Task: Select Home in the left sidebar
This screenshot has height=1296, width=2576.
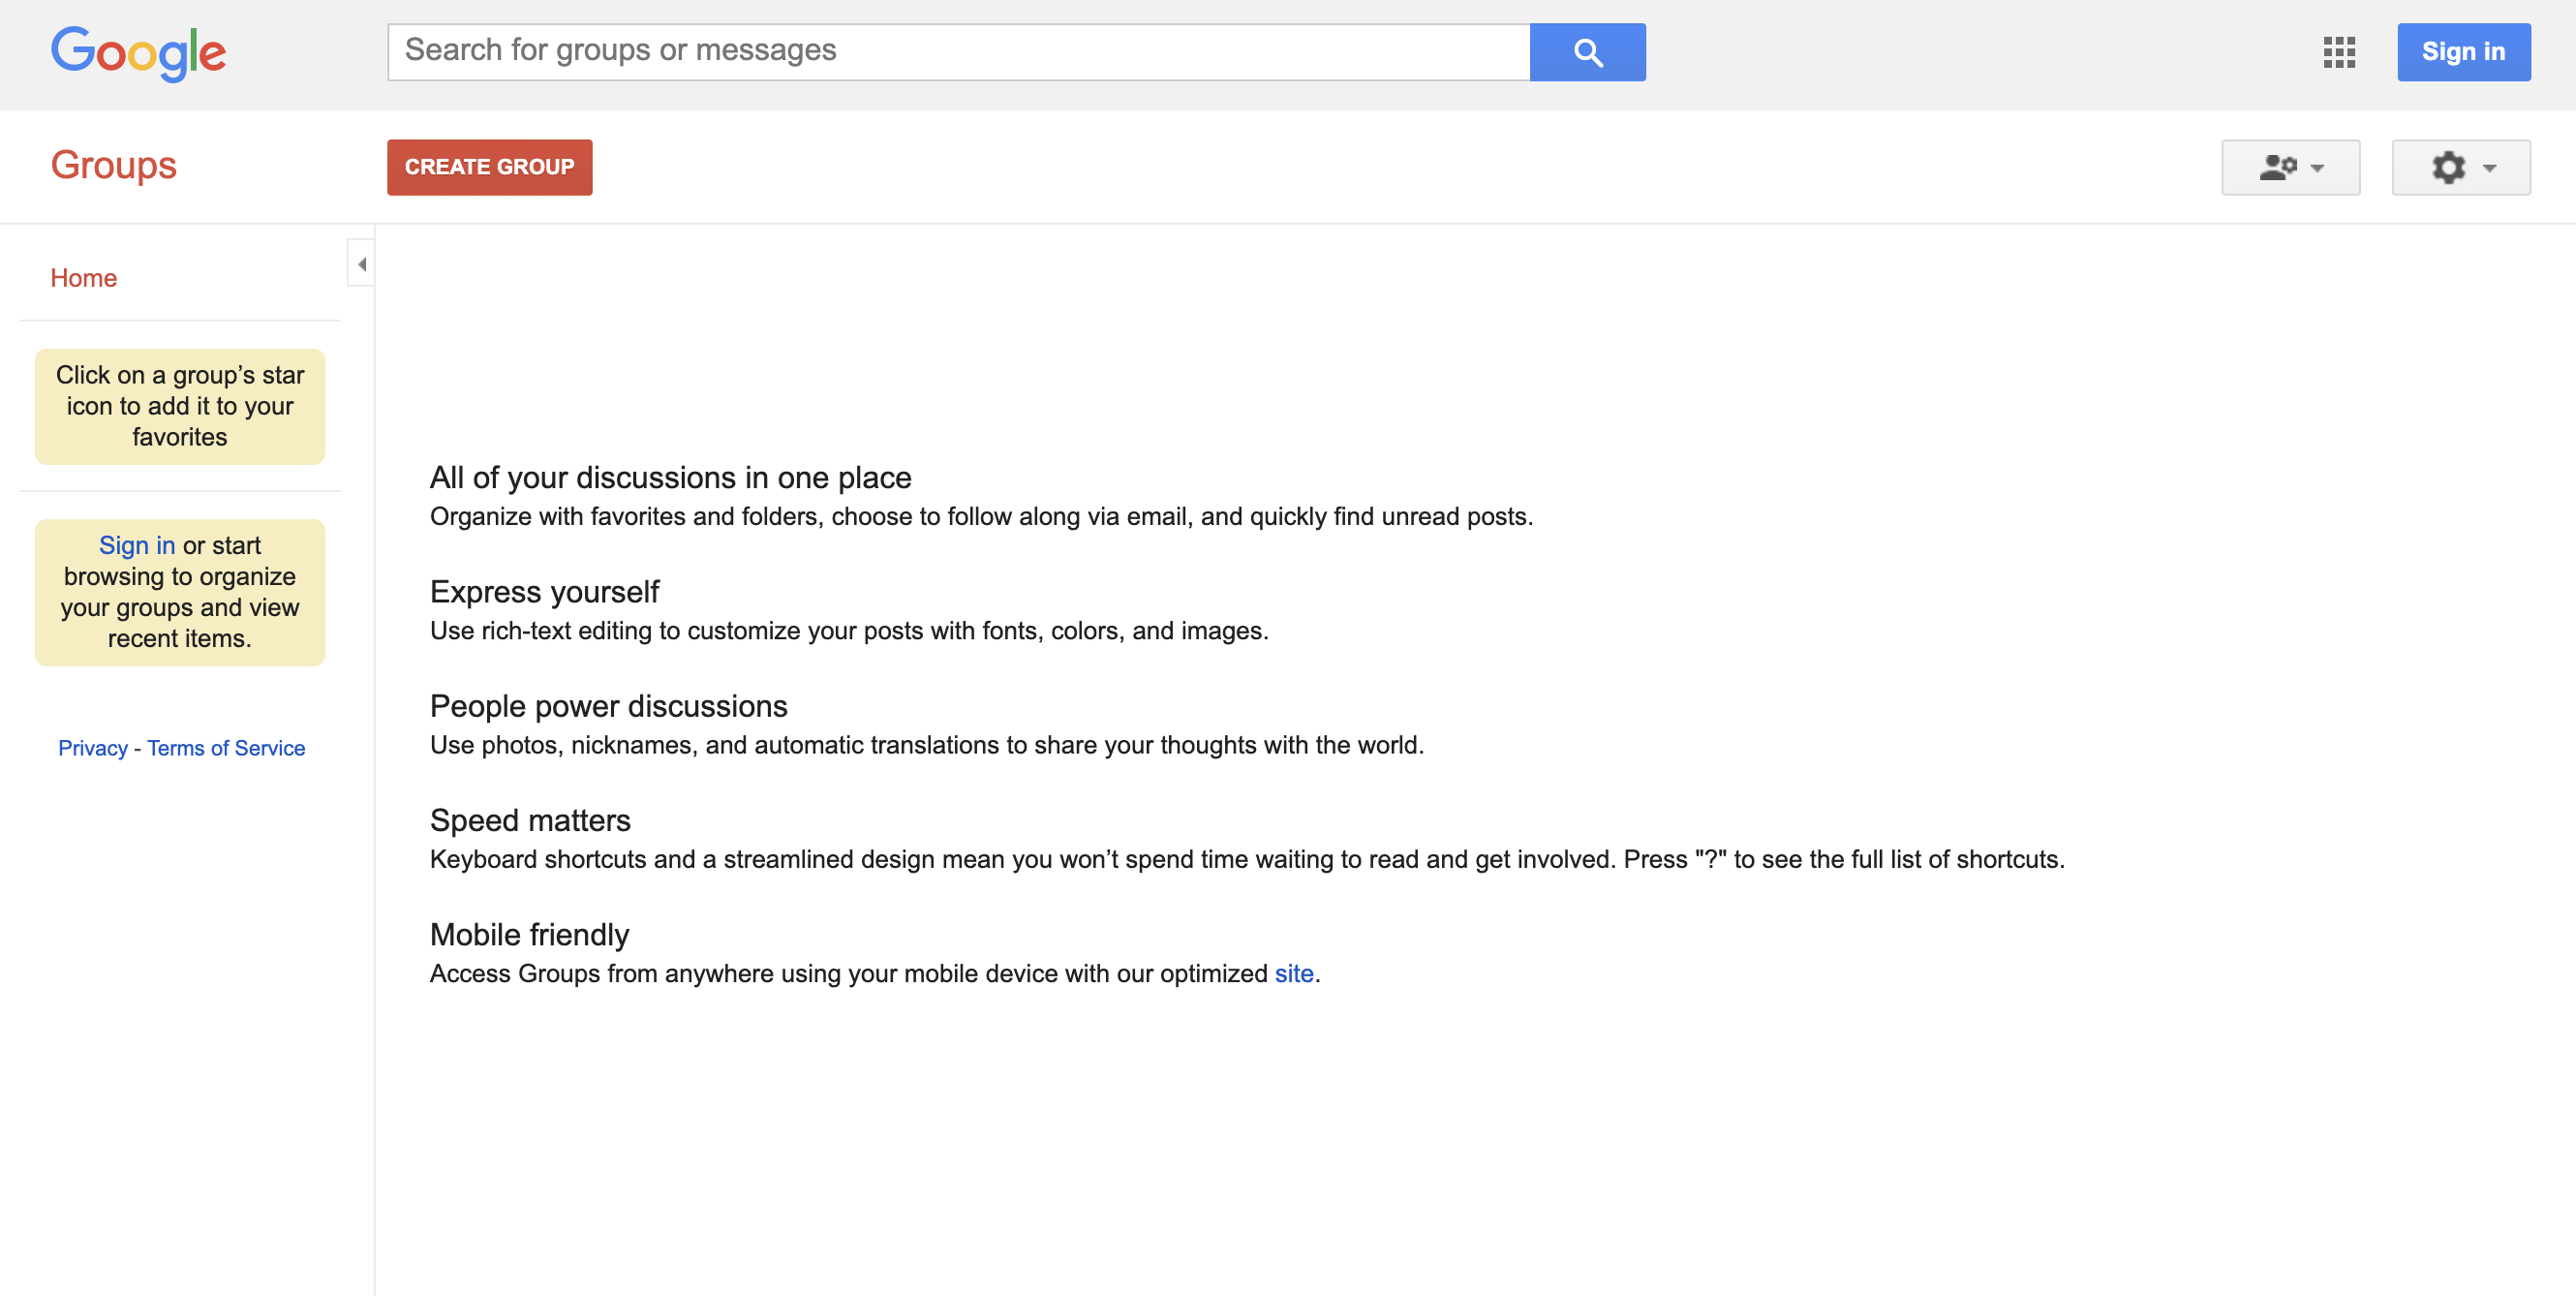Action: (84, 278)
